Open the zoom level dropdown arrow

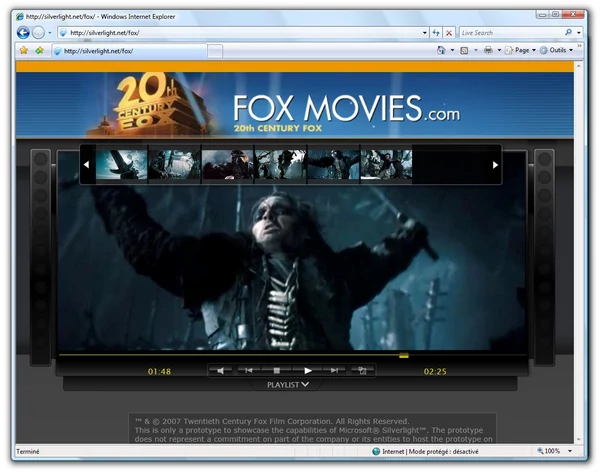570,451
